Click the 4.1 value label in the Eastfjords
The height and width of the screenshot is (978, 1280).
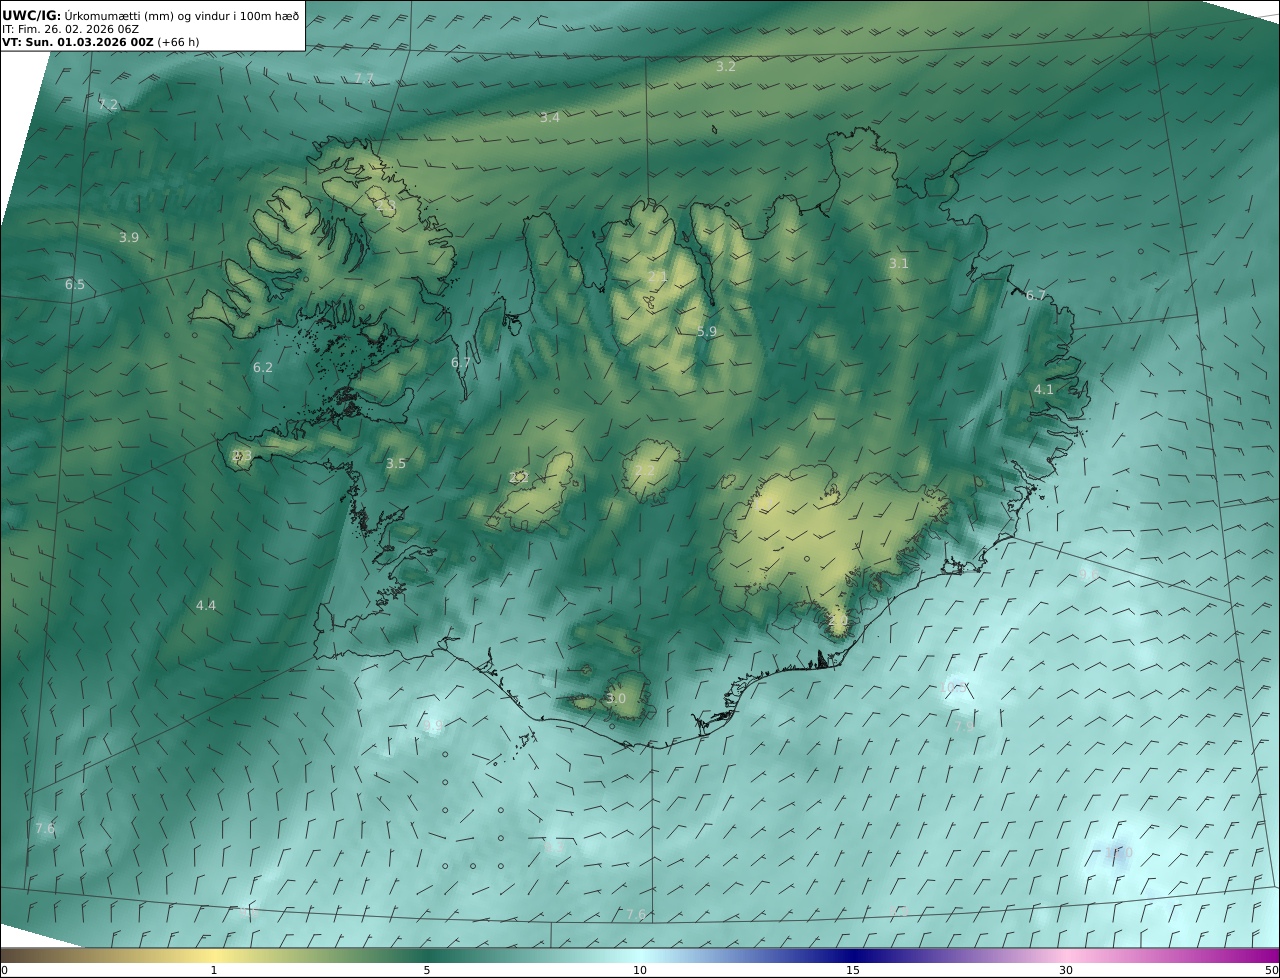click(x=1044, y=390)
